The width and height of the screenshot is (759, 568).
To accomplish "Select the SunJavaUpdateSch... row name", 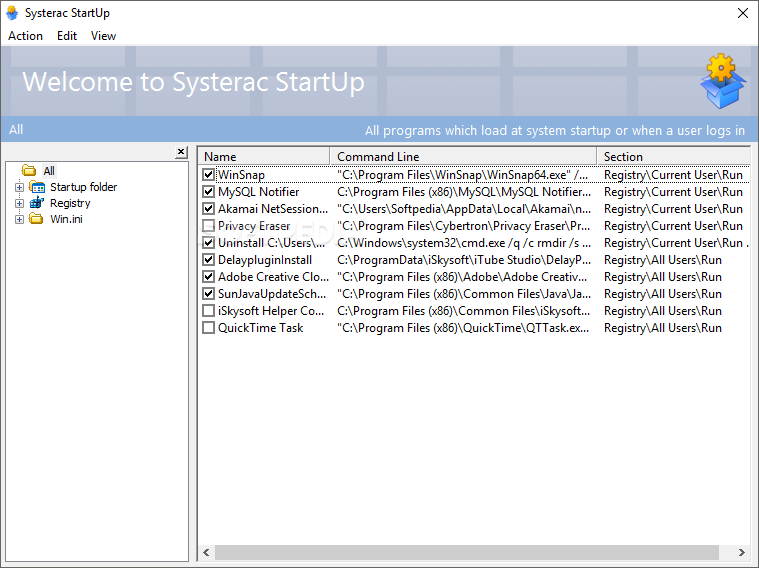I will [272, 294].
